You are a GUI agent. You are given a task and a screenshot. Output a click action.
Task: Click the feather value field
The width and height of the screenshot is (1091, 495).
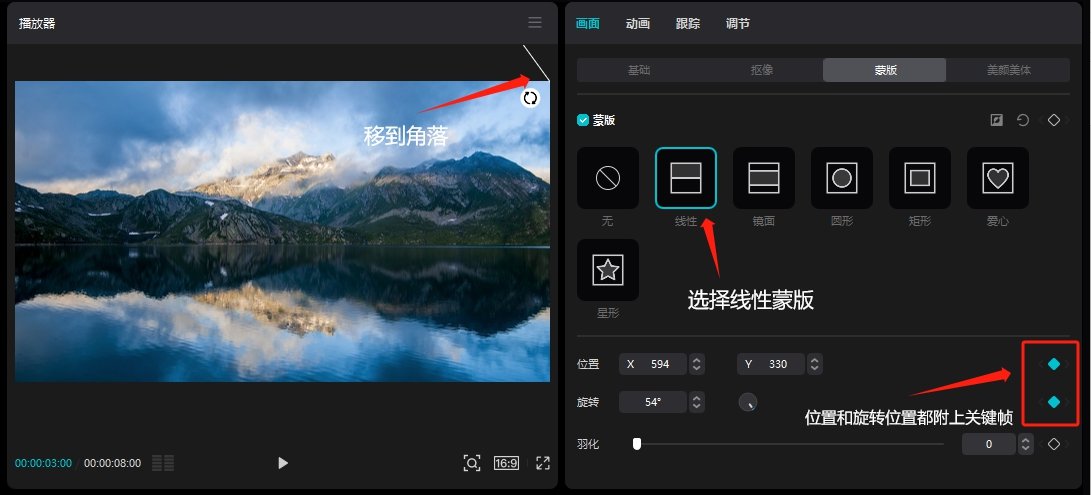point(989,443)
